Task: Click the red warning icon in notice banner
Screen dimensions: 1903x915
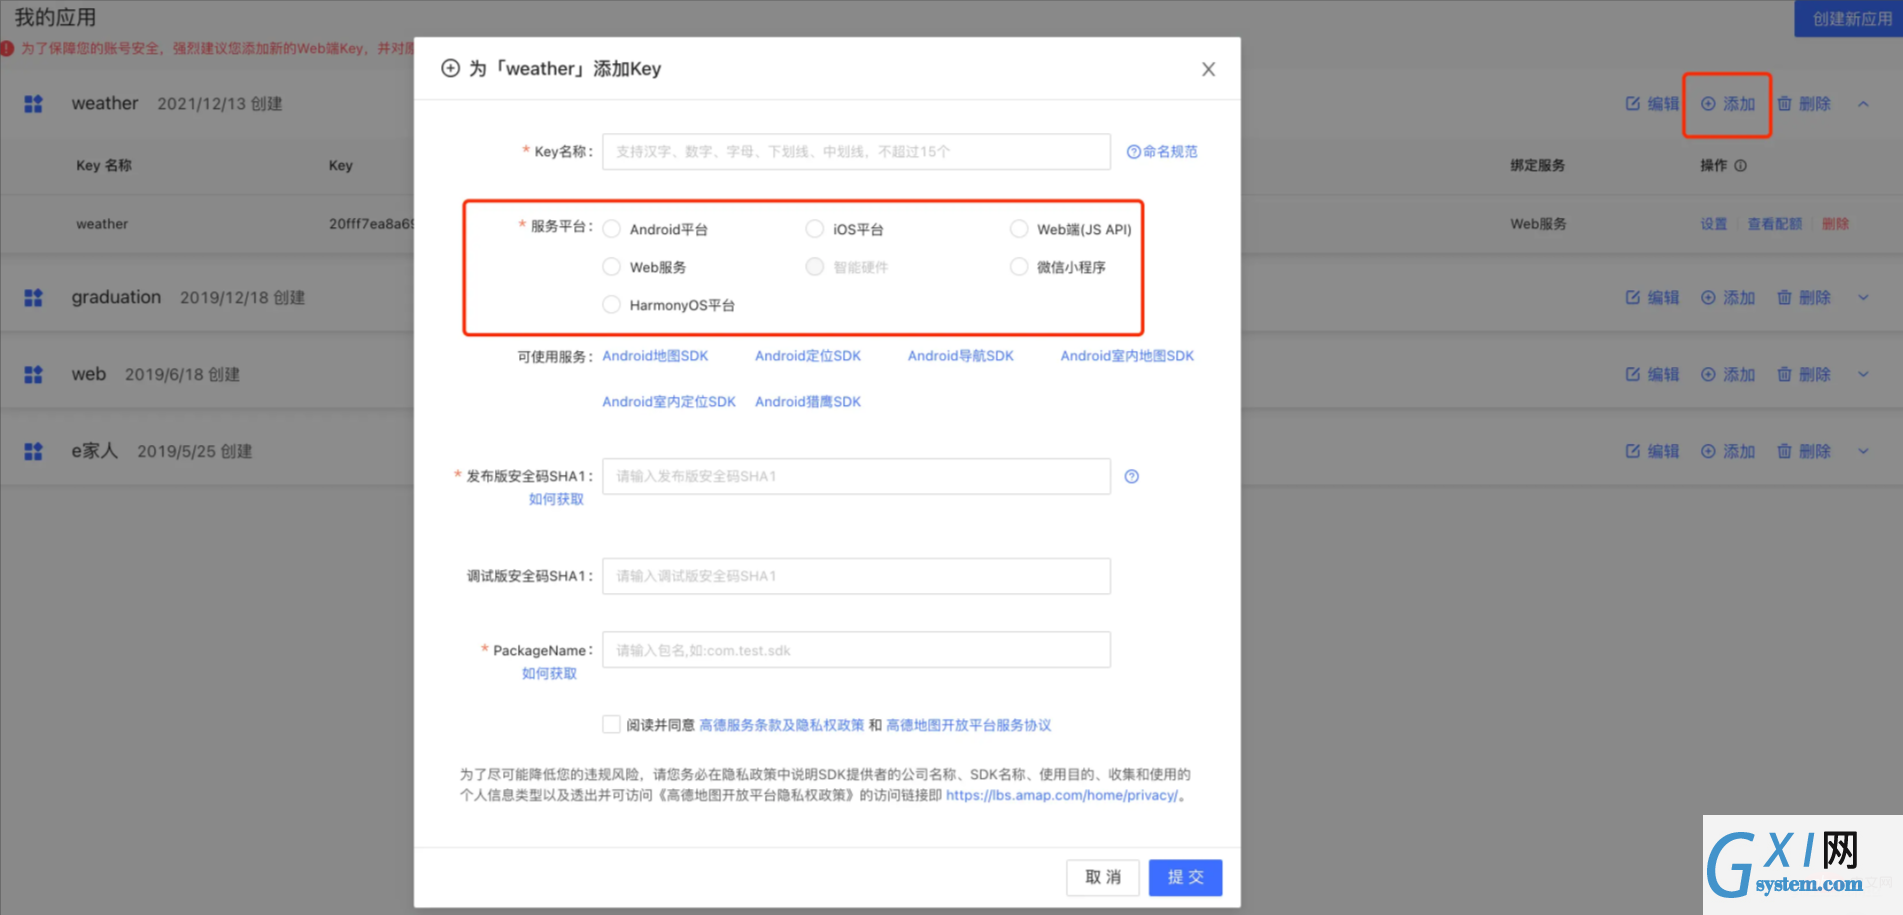Action: click(x=7, y=48)
